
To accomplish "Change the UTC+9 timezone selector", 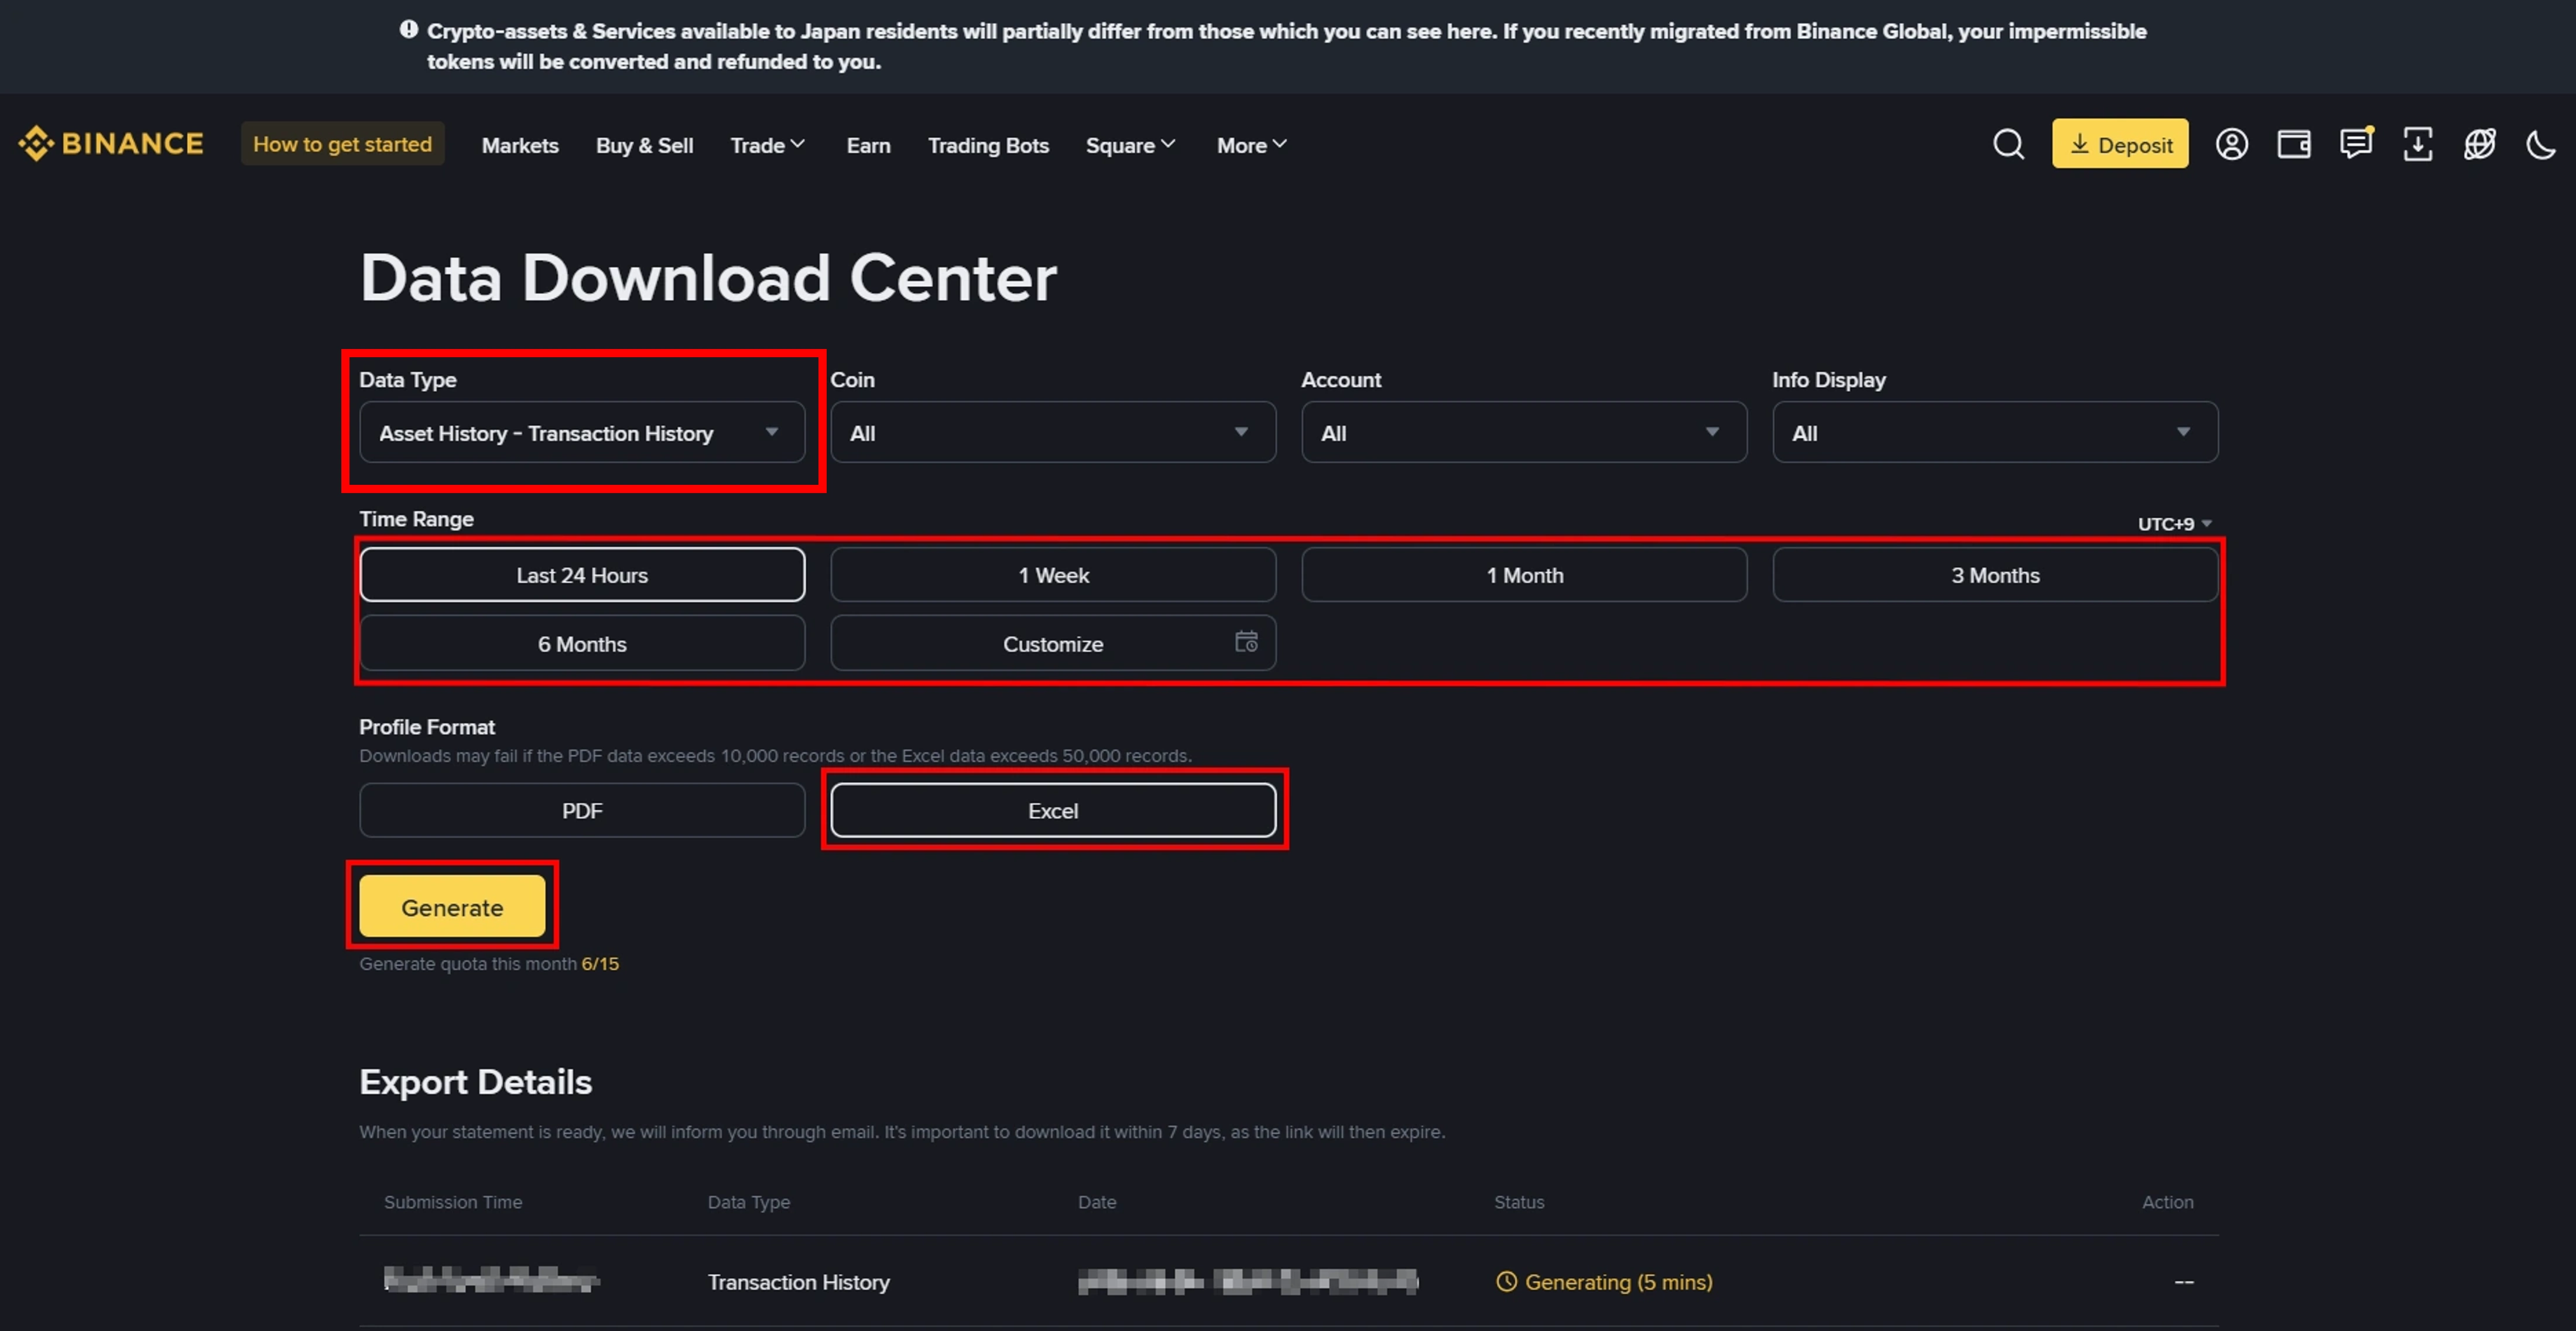I will pyautogui.click(x=2174, y=523).
